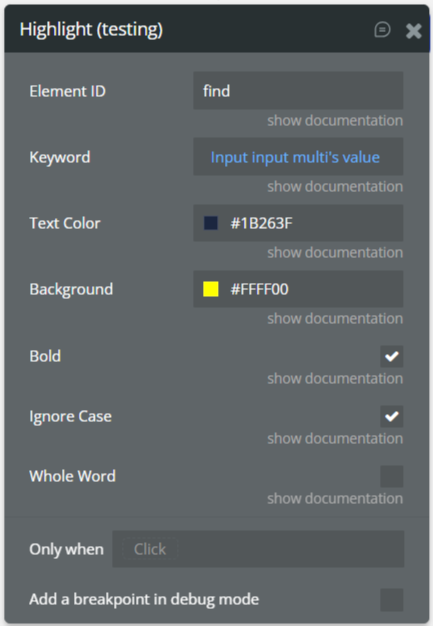
Task: Click the Only when condition field
Action: click(258, 549)
